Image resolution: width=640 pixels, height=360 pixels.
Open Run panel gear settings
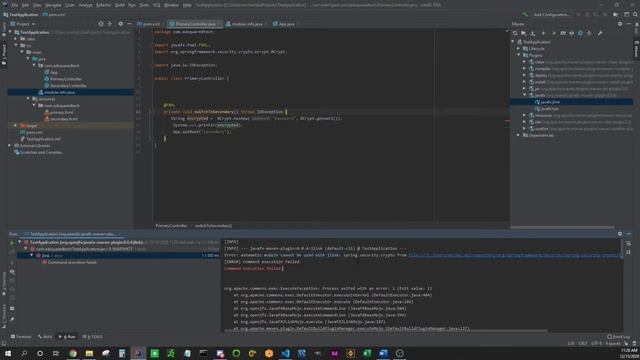tap(620, 234)
